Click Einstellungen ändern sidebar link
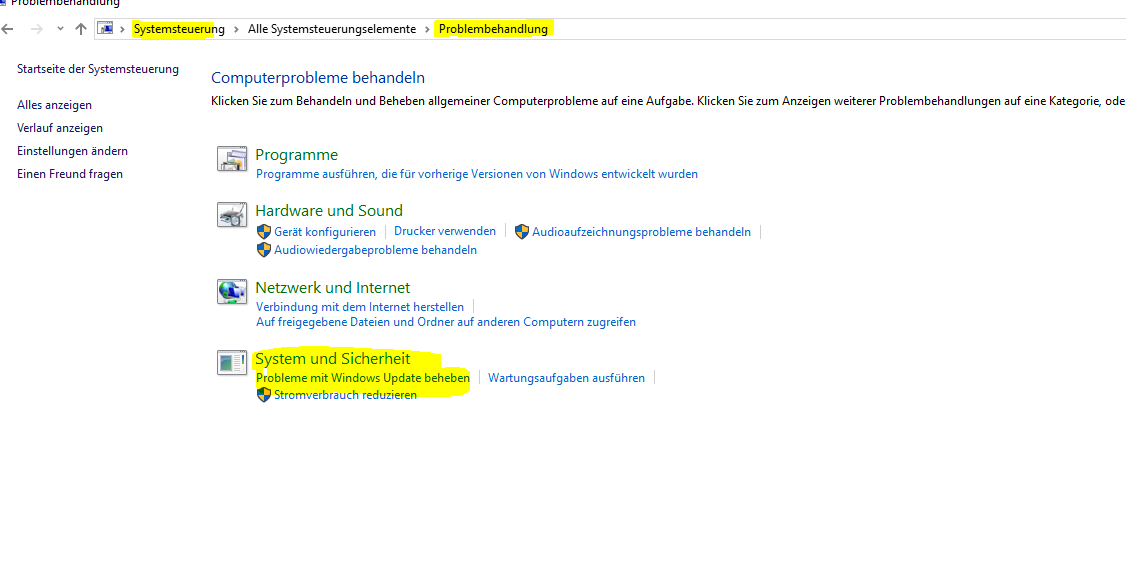This screenshot has width=1126, height=562. click(x=73, y=151)
